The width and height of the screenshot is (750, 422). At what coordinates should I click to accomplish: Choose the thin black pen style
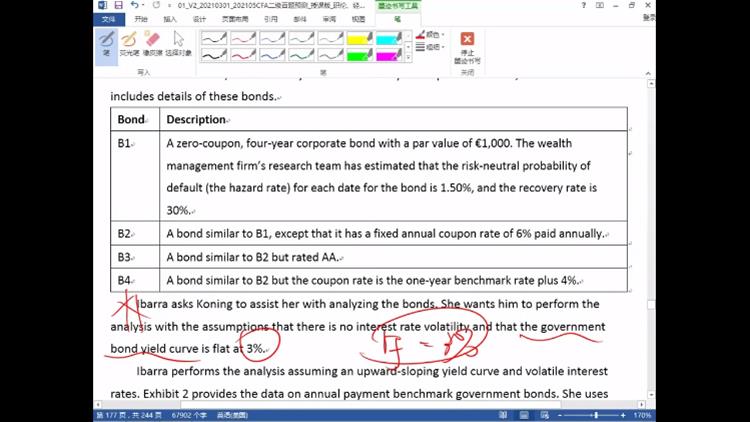click(x=214, y=38)
